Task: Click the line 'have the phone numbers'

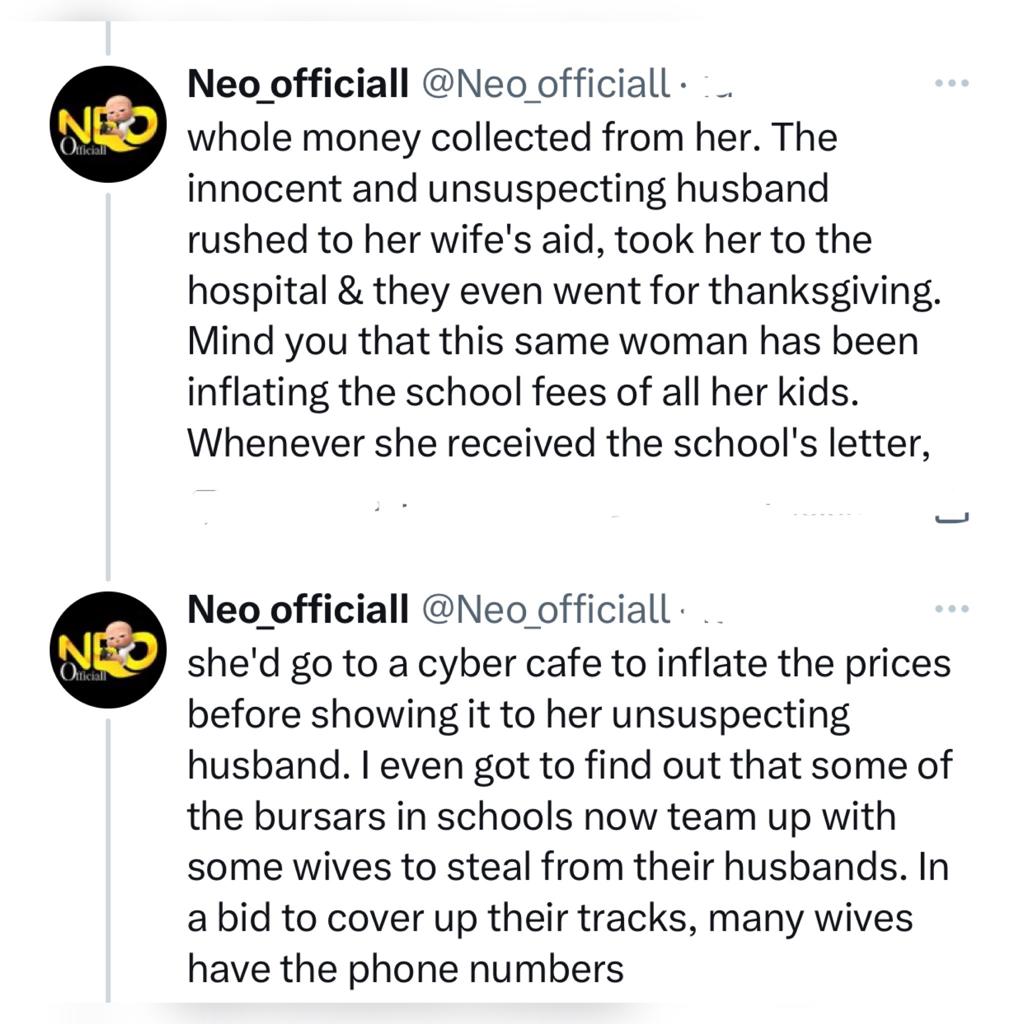Action: click(405, 969)
